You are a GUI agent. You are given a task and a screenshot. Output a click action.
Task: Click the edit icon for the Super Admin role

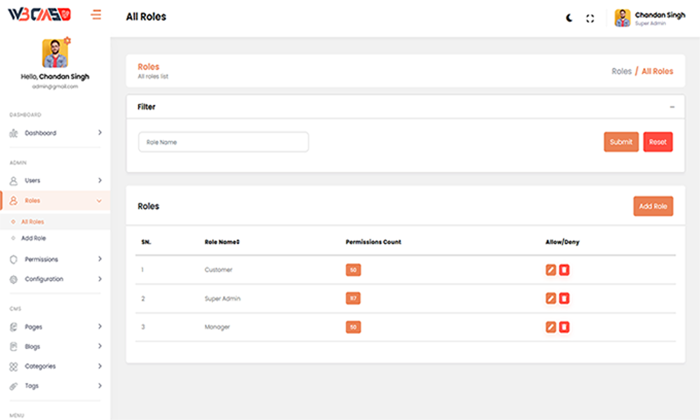(x=550, y=298)
